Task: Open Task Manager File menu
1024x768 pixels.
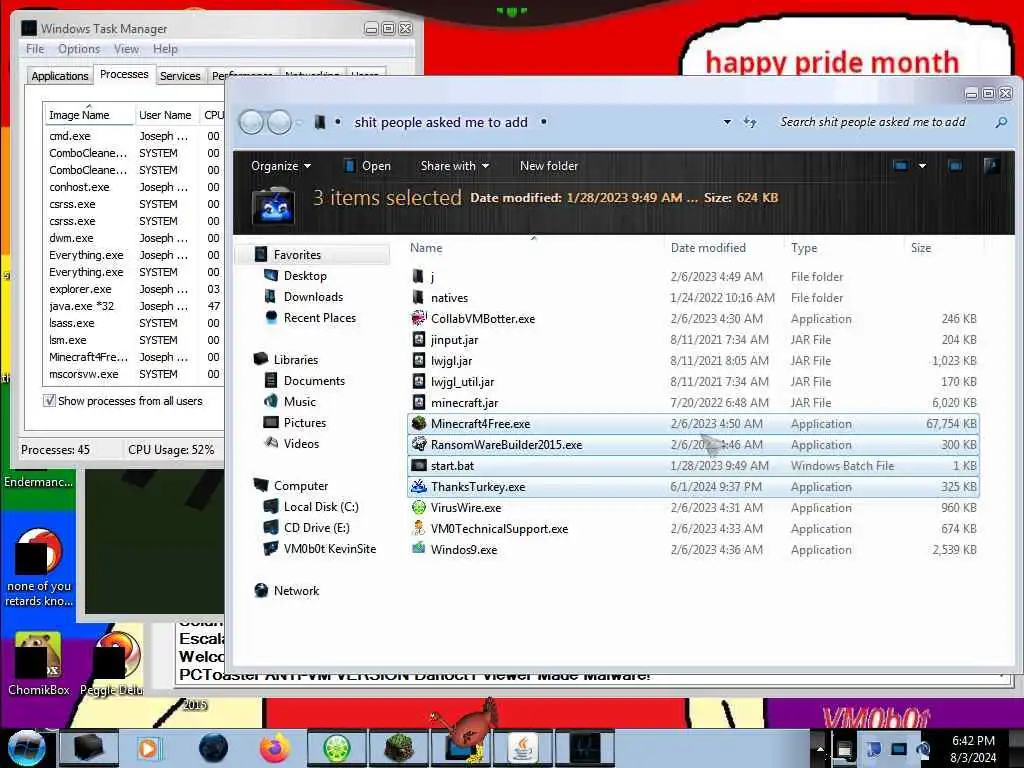Action: click(35, 49)
